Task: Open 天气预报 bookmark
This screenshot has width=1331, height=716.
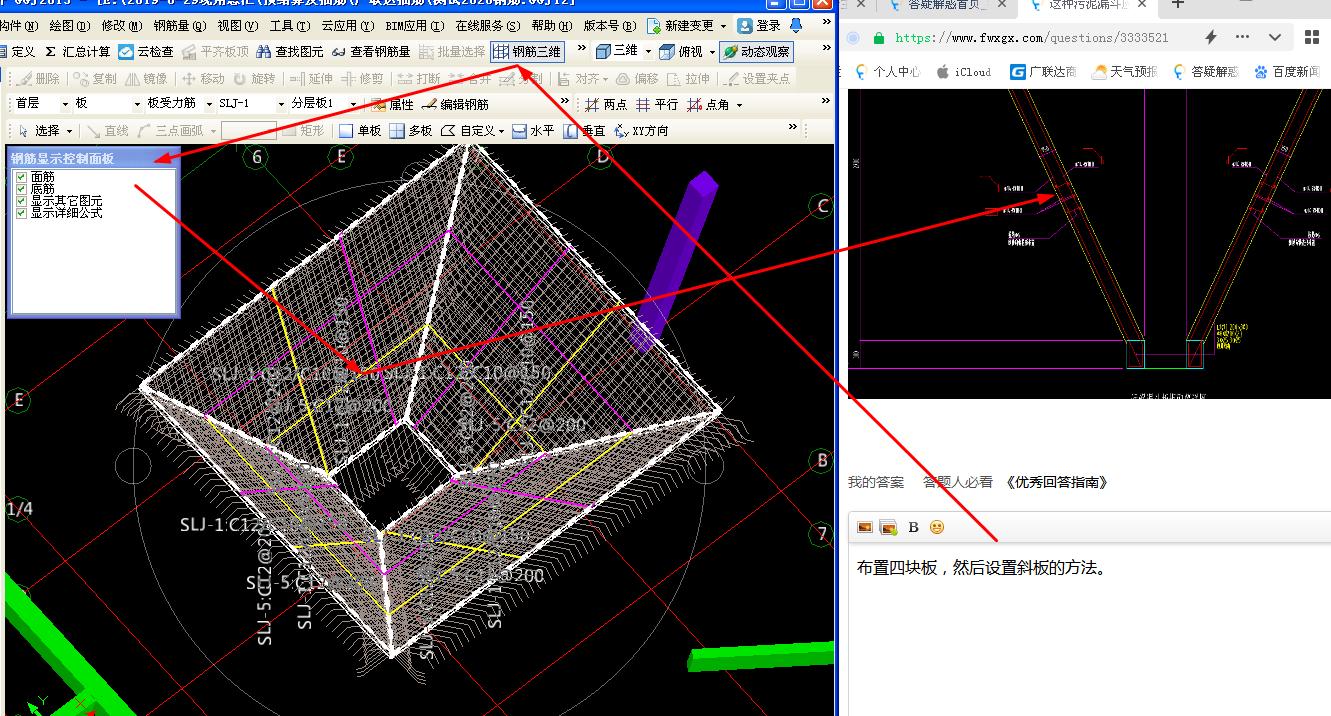Action: tap(1125, 71)
